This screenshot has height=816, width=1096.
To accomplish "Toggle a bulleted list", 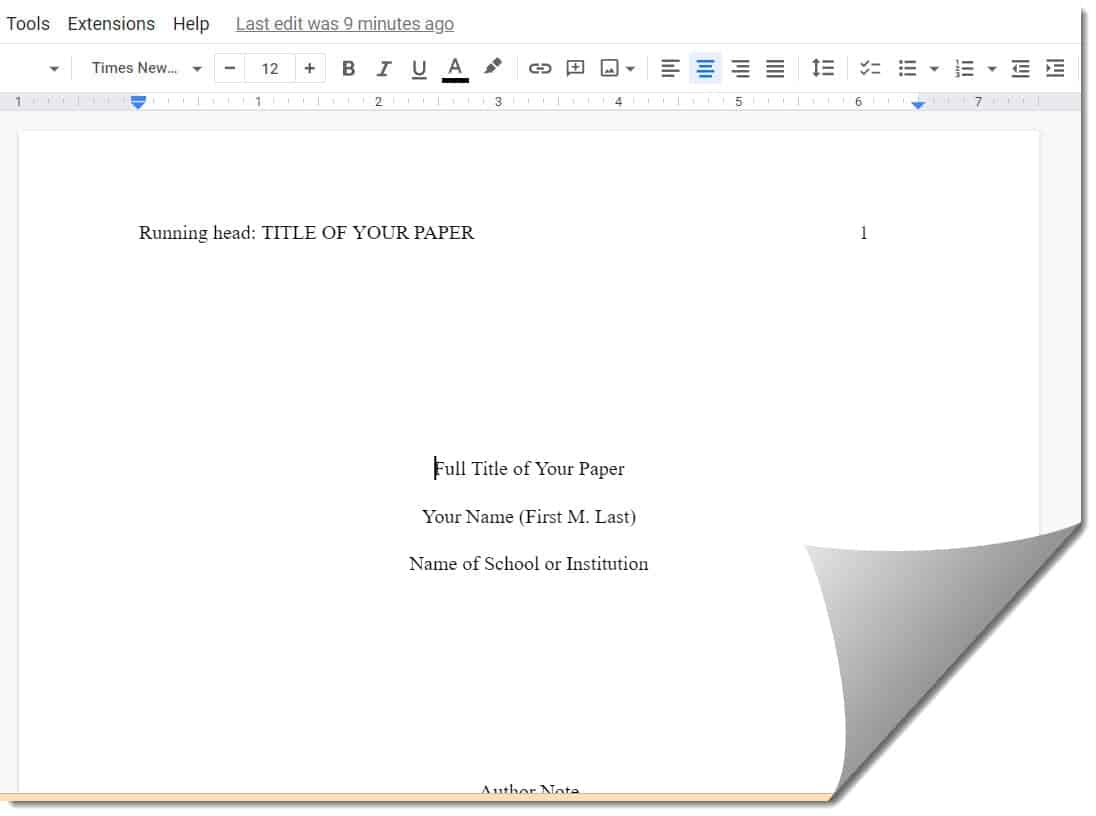I will tap(908, 68).
